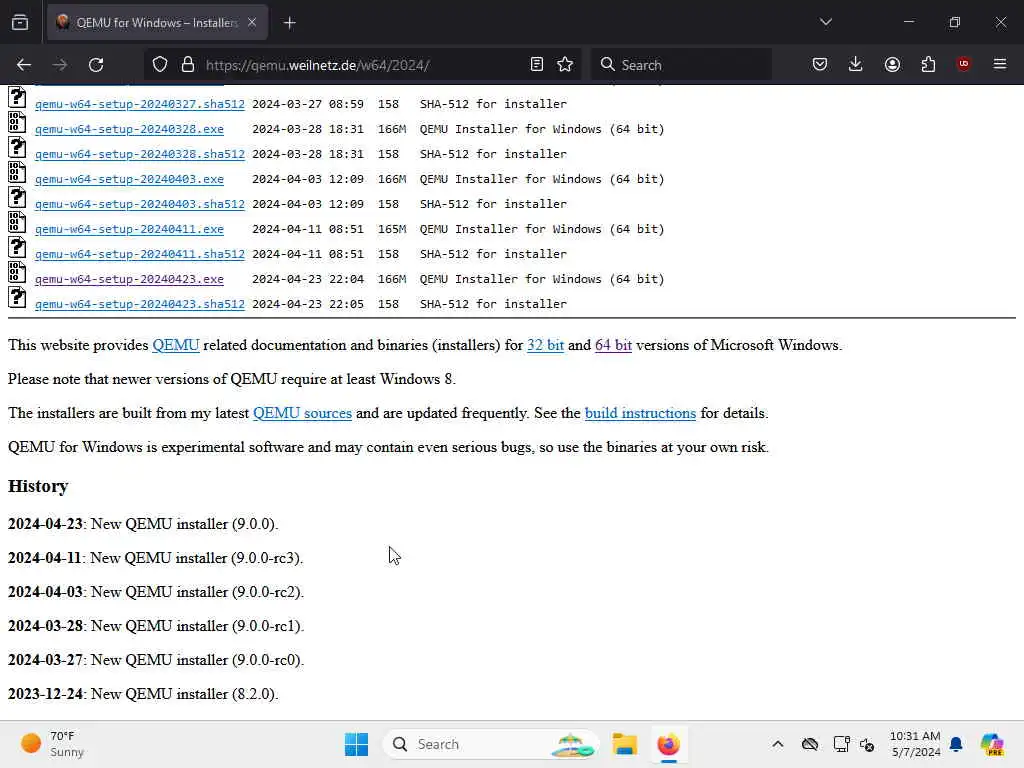
Task: Click the muted volume tray icon
Action: coord(867,744)
